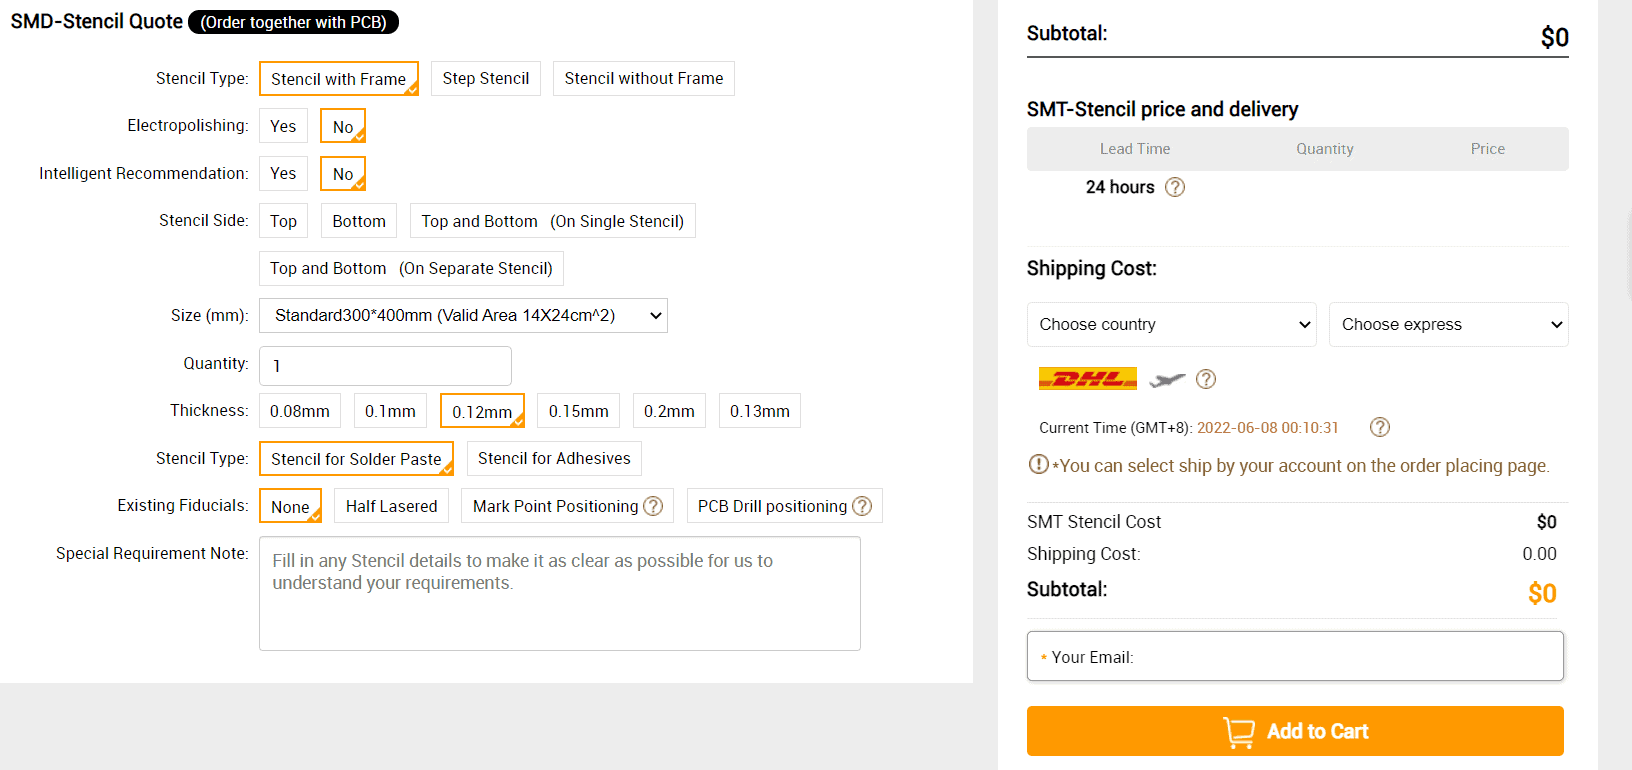Image resolution: width=1632 pixels, height=770 pixels.
Task: Click help icon for PCB Drill positioning
Action: coord(862,506)
